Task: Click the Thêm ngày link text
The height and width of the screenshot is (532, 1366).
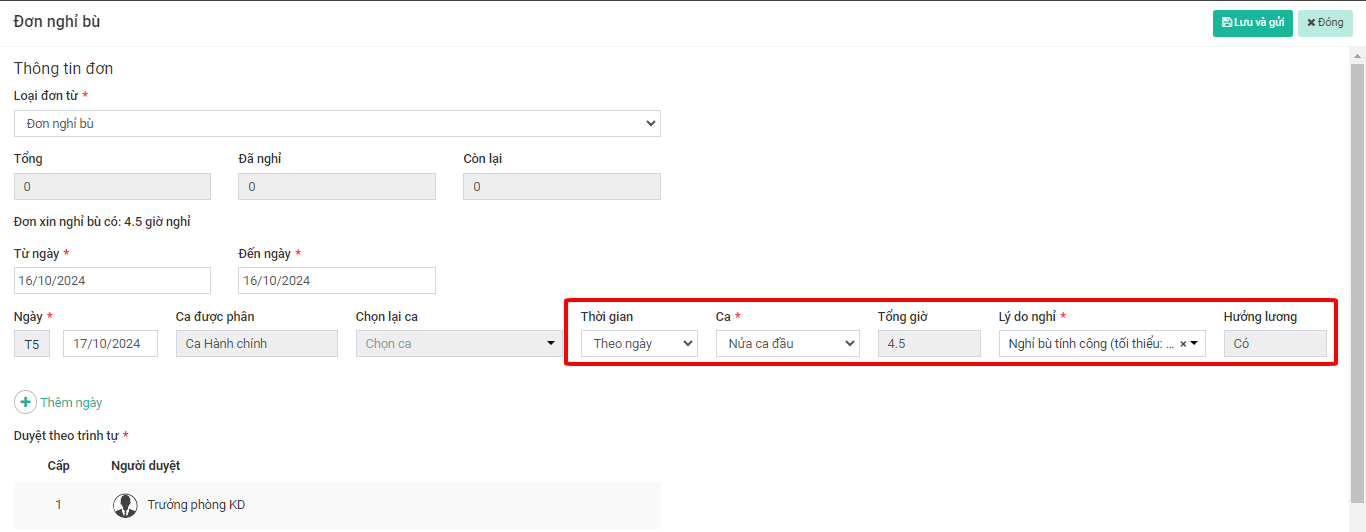Action: pos(71,402)
